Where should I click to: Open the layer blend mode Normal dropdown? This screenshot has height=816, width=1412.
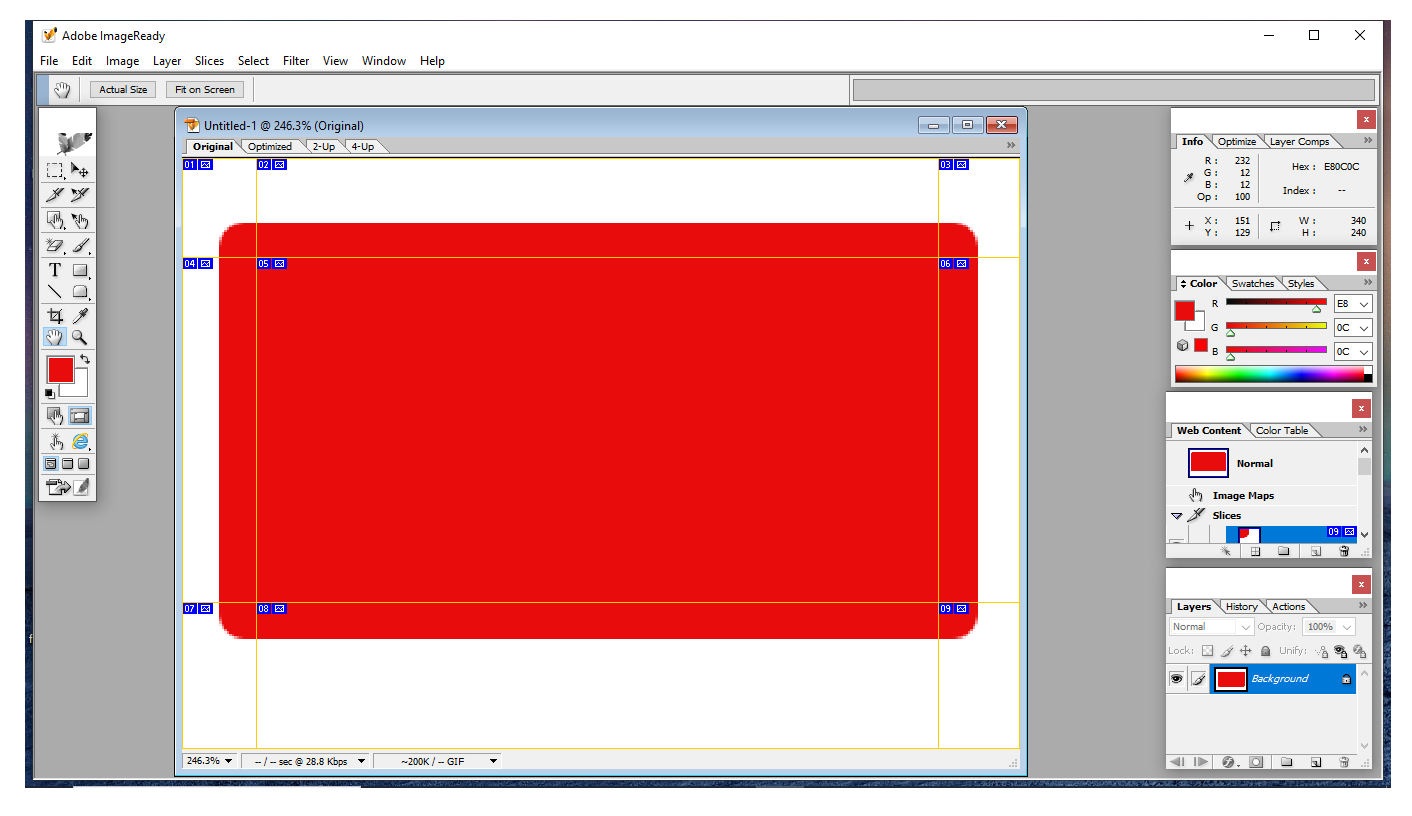pyautogui.click(x=1211, y=627)
